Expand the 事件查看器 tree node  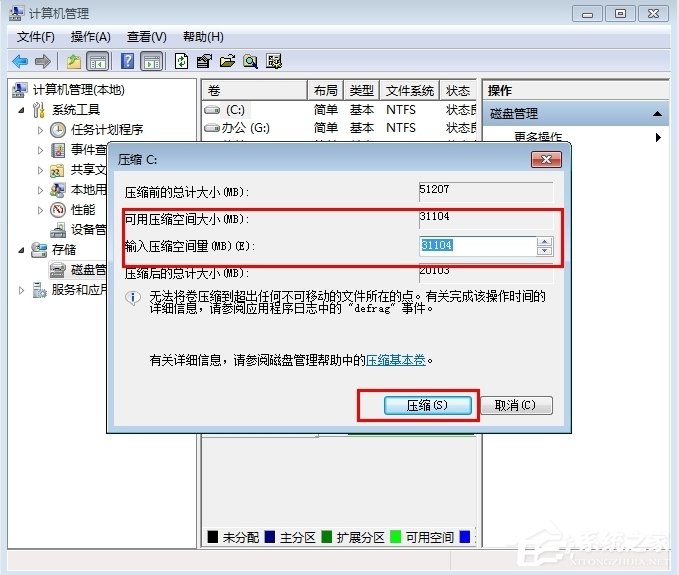40,150
